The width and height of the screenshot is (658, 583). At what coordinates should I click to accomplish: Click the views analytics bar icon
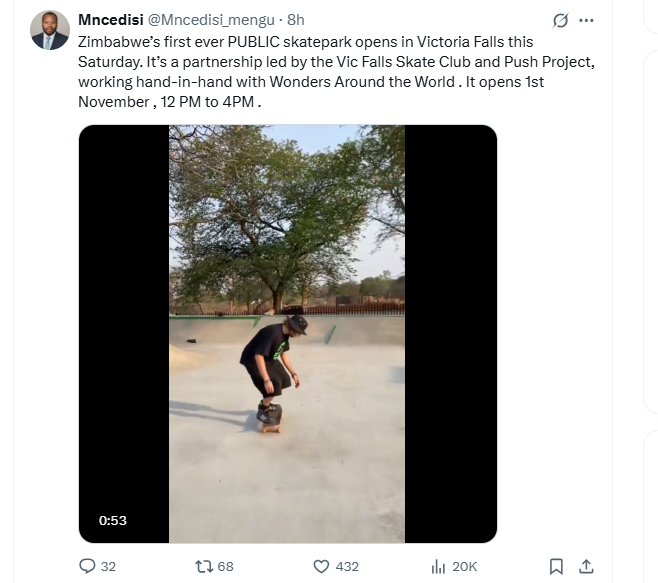[437, 566]
